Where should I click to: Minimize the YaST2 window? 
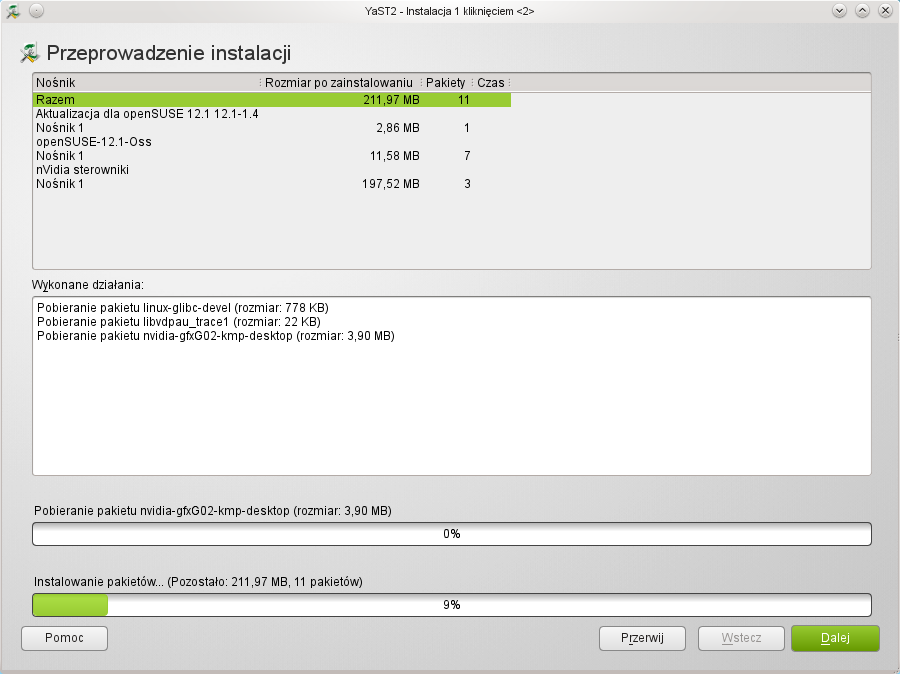coord(839,11)
